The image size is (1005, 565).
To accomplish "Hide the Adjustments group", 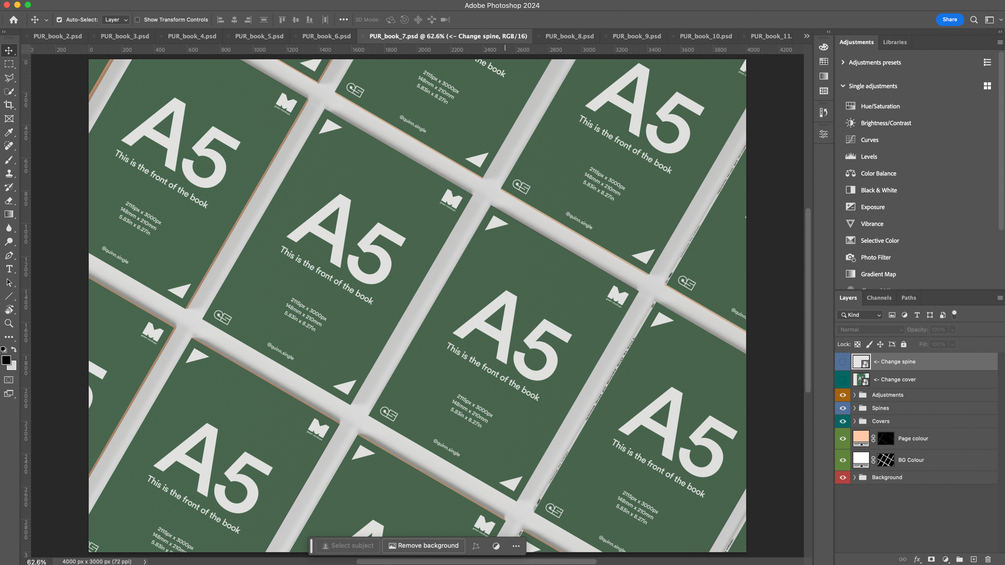I will pos(842,395).
